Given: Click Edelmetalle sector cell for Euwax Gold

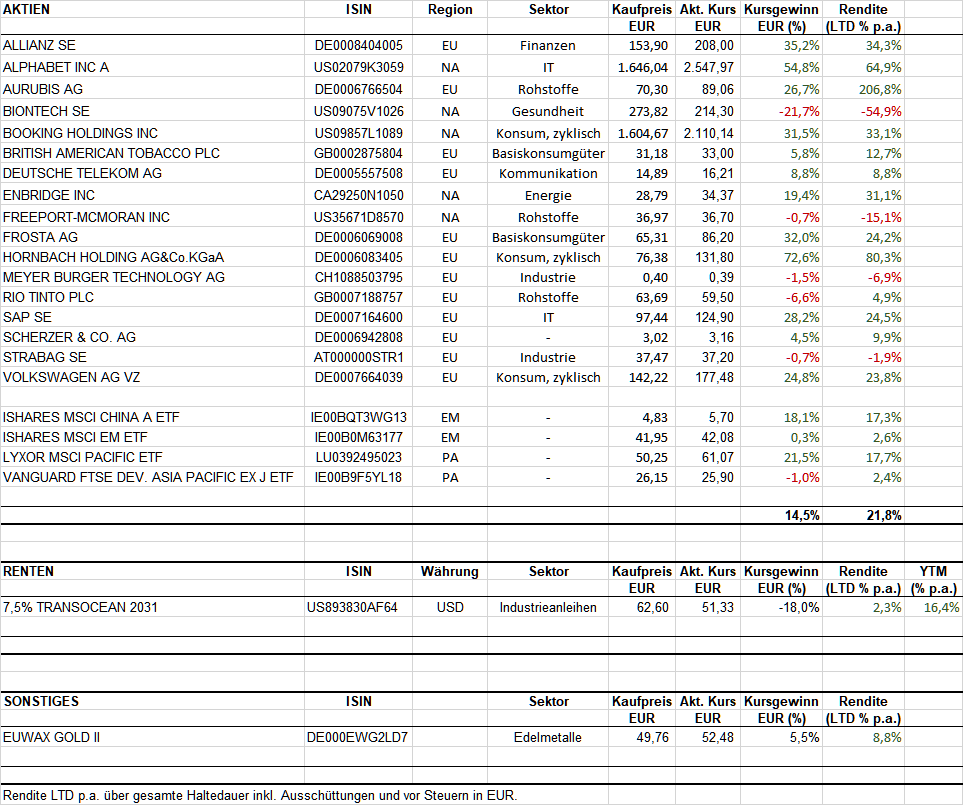Looking at the screenshot, I should (x=548, y=737).
